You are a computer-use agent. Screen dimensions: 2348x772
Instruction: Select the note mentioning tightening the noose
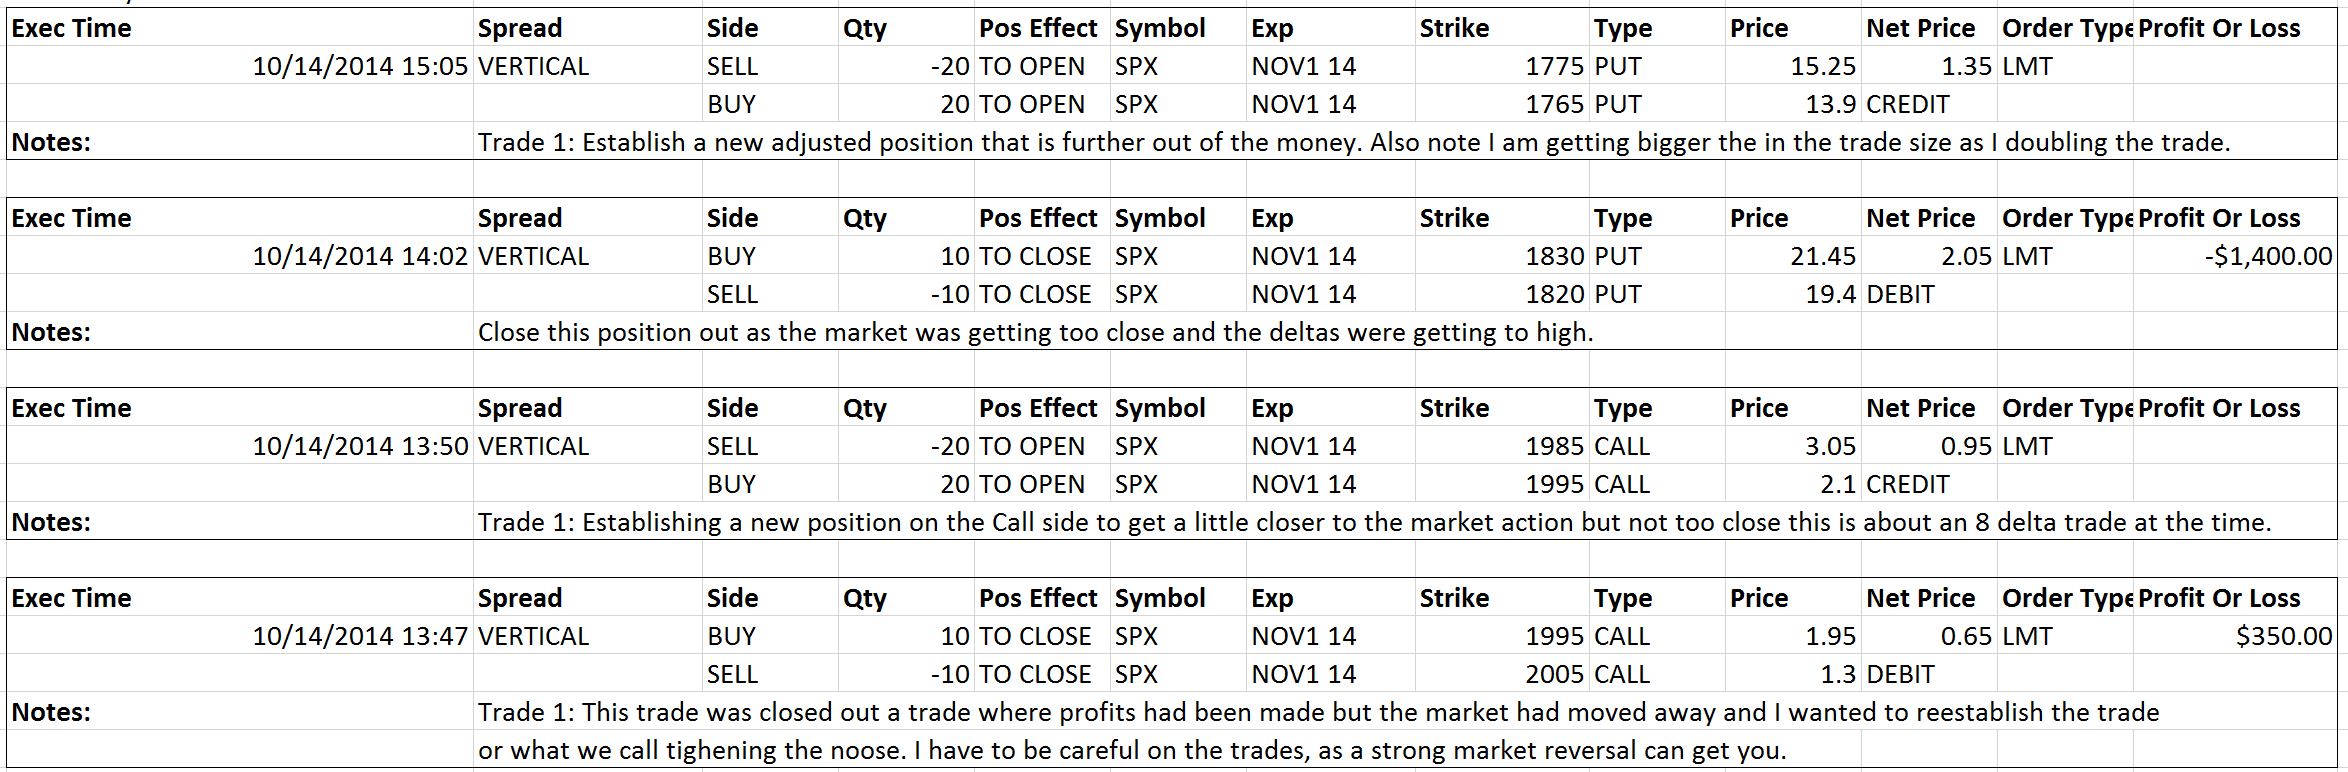(1318, 731)
